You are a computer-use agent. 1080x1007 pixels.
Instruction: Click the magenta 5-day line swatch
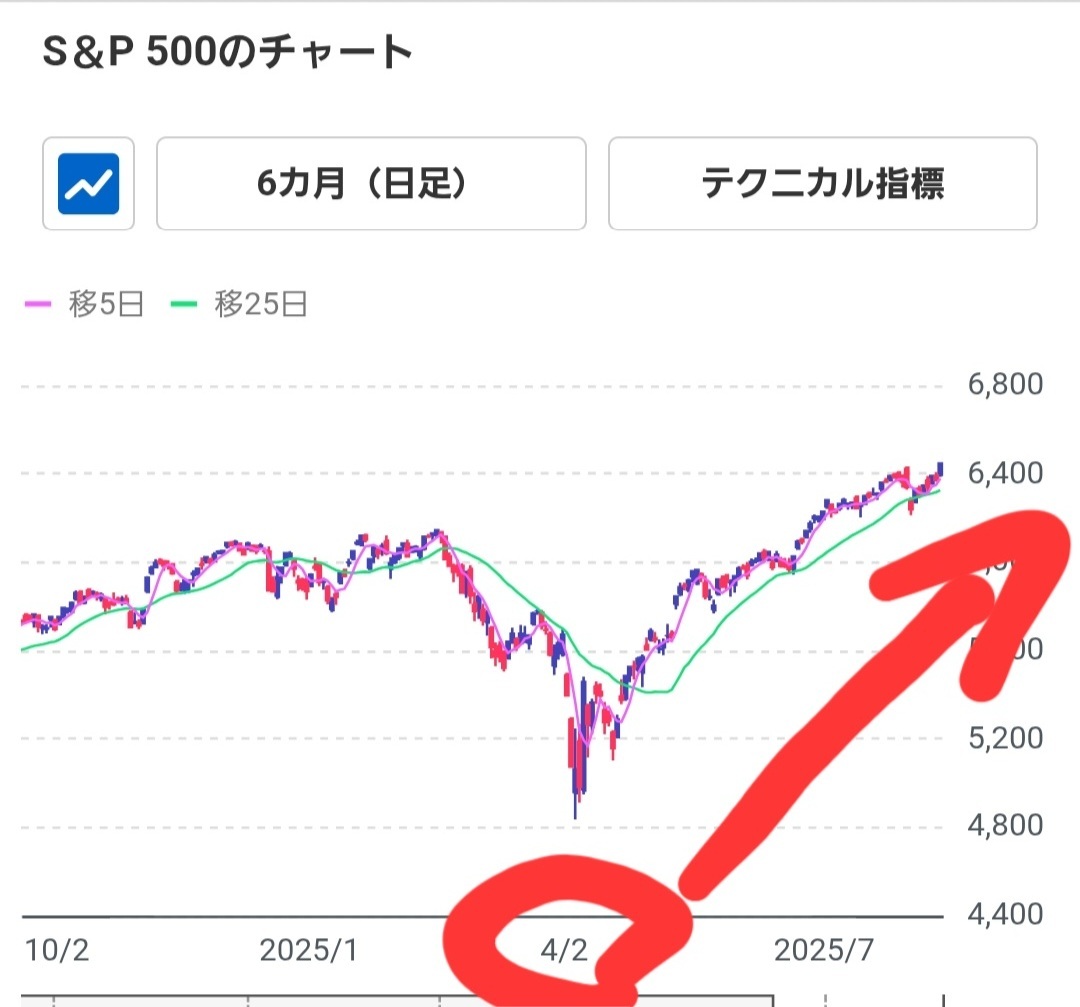point(38,304)
